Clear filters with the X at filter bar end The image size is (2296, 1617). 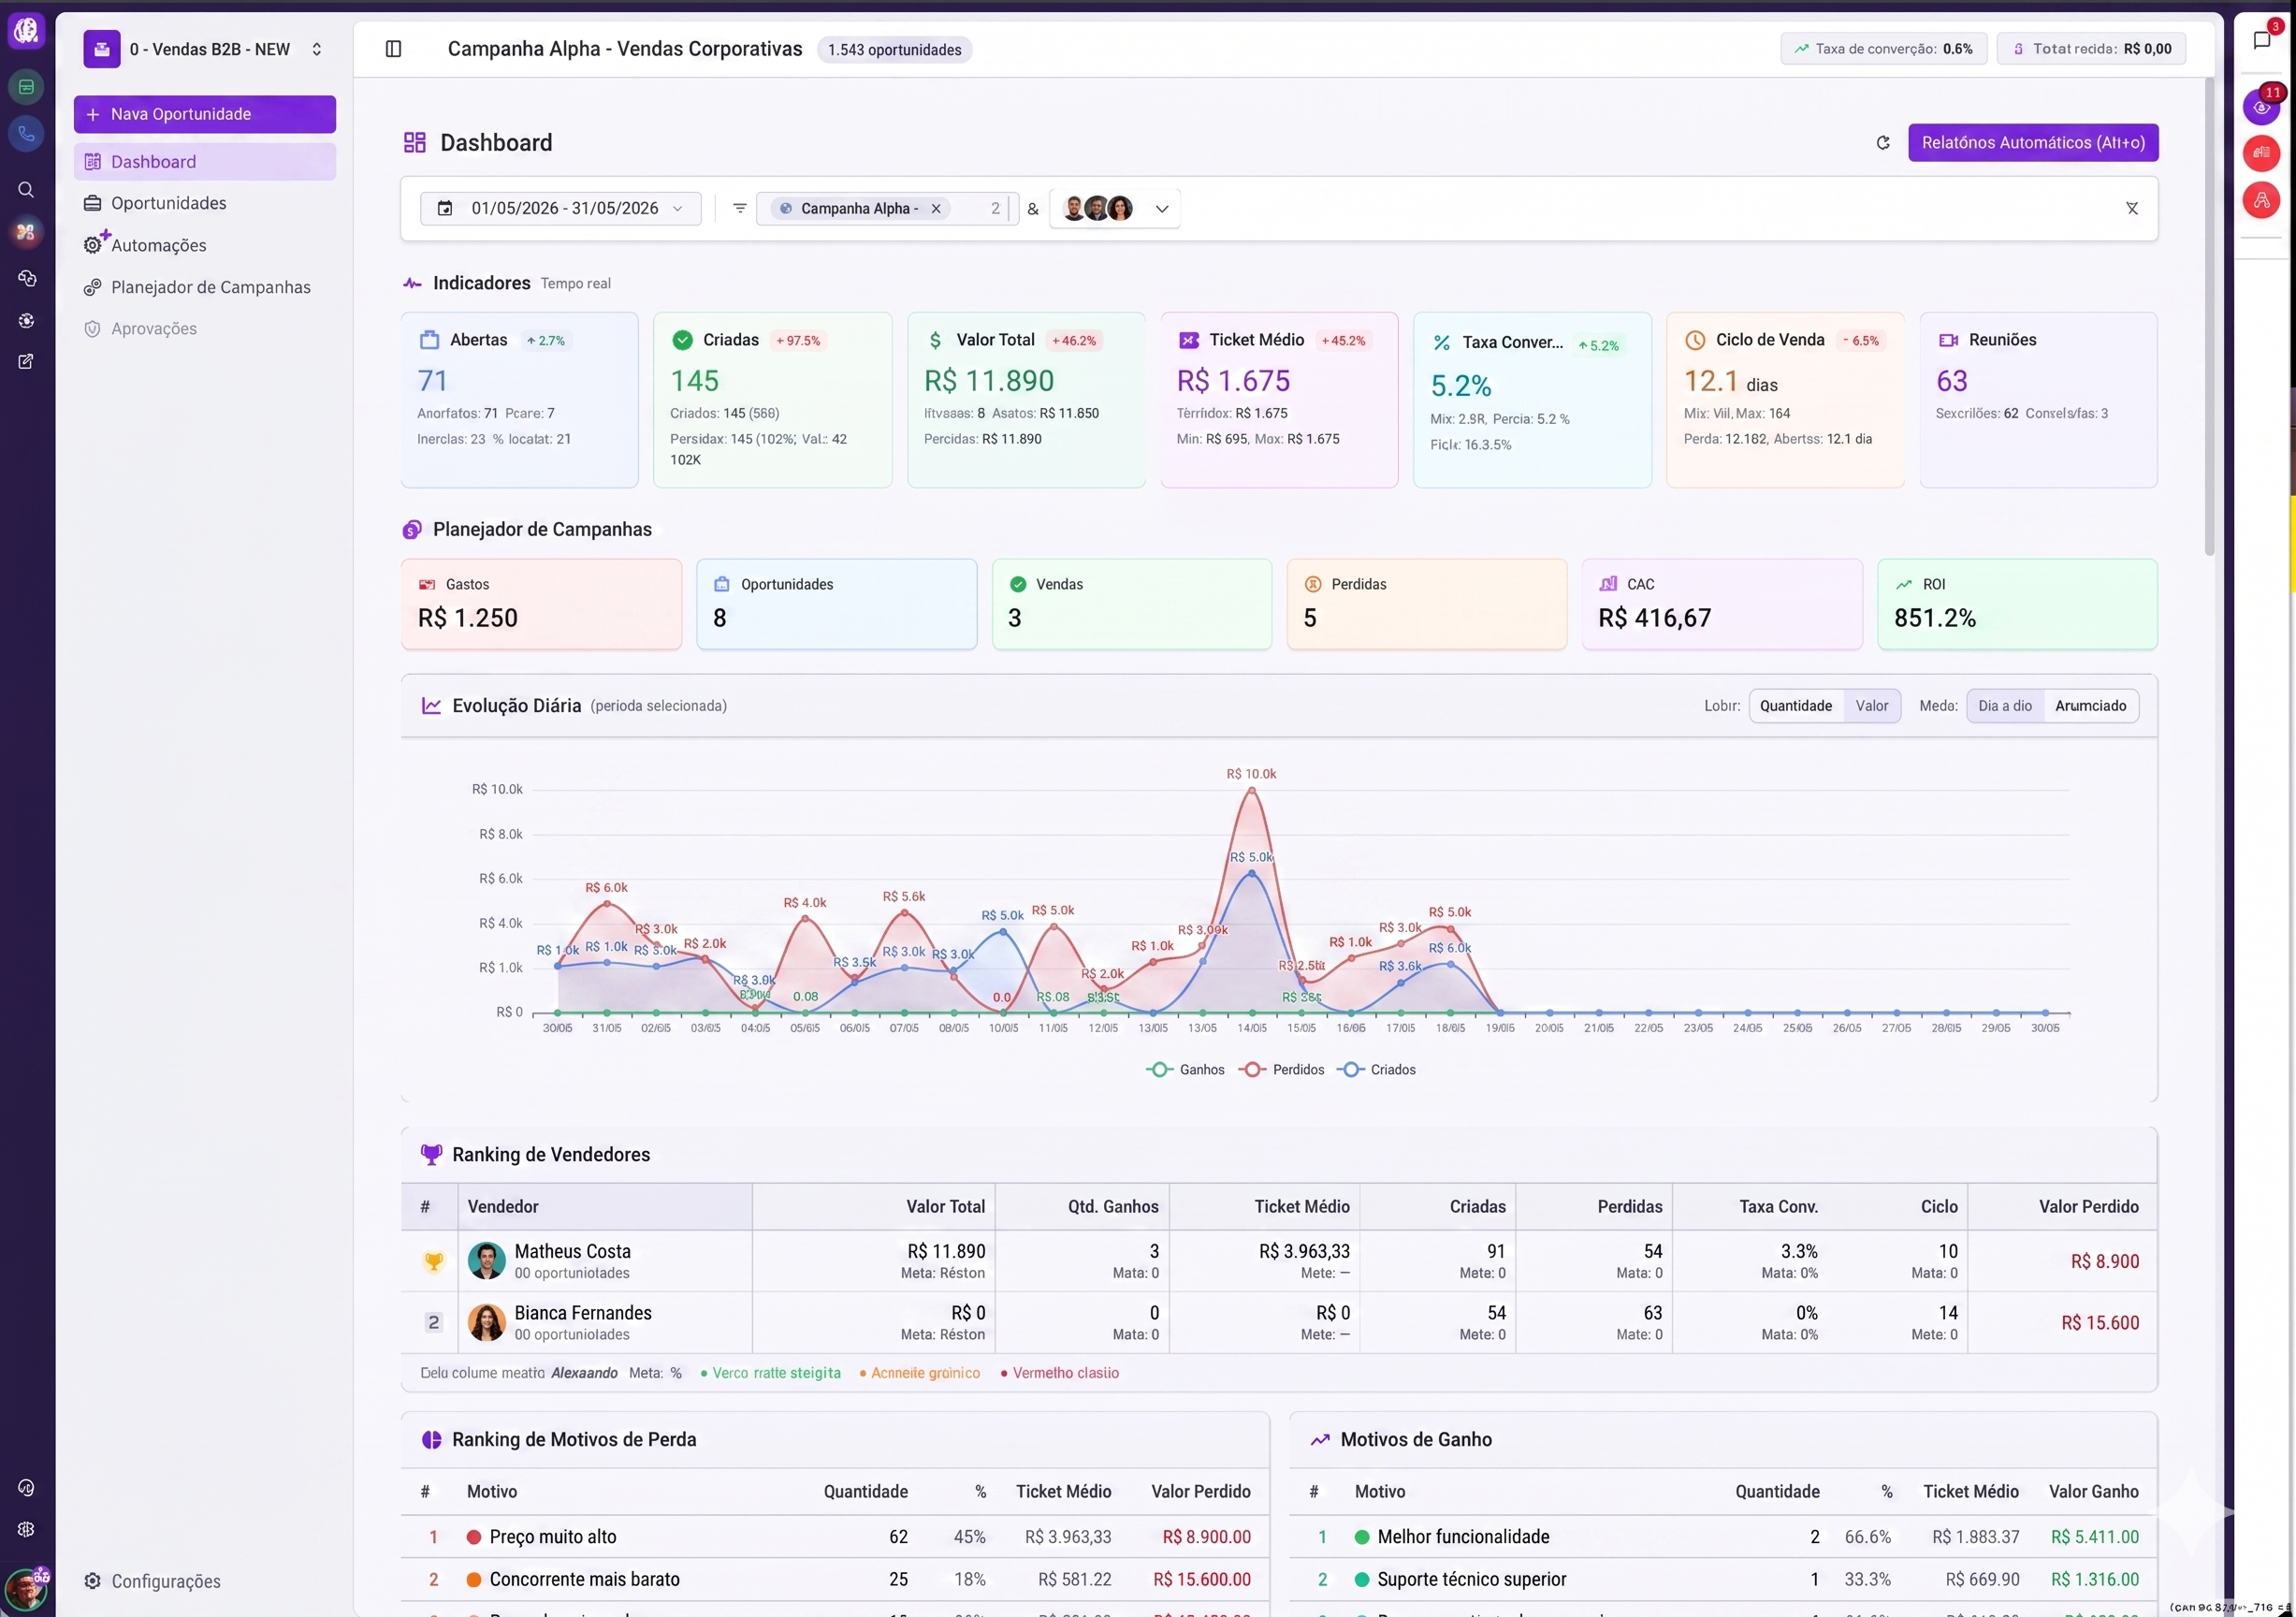pos(2132,208)
